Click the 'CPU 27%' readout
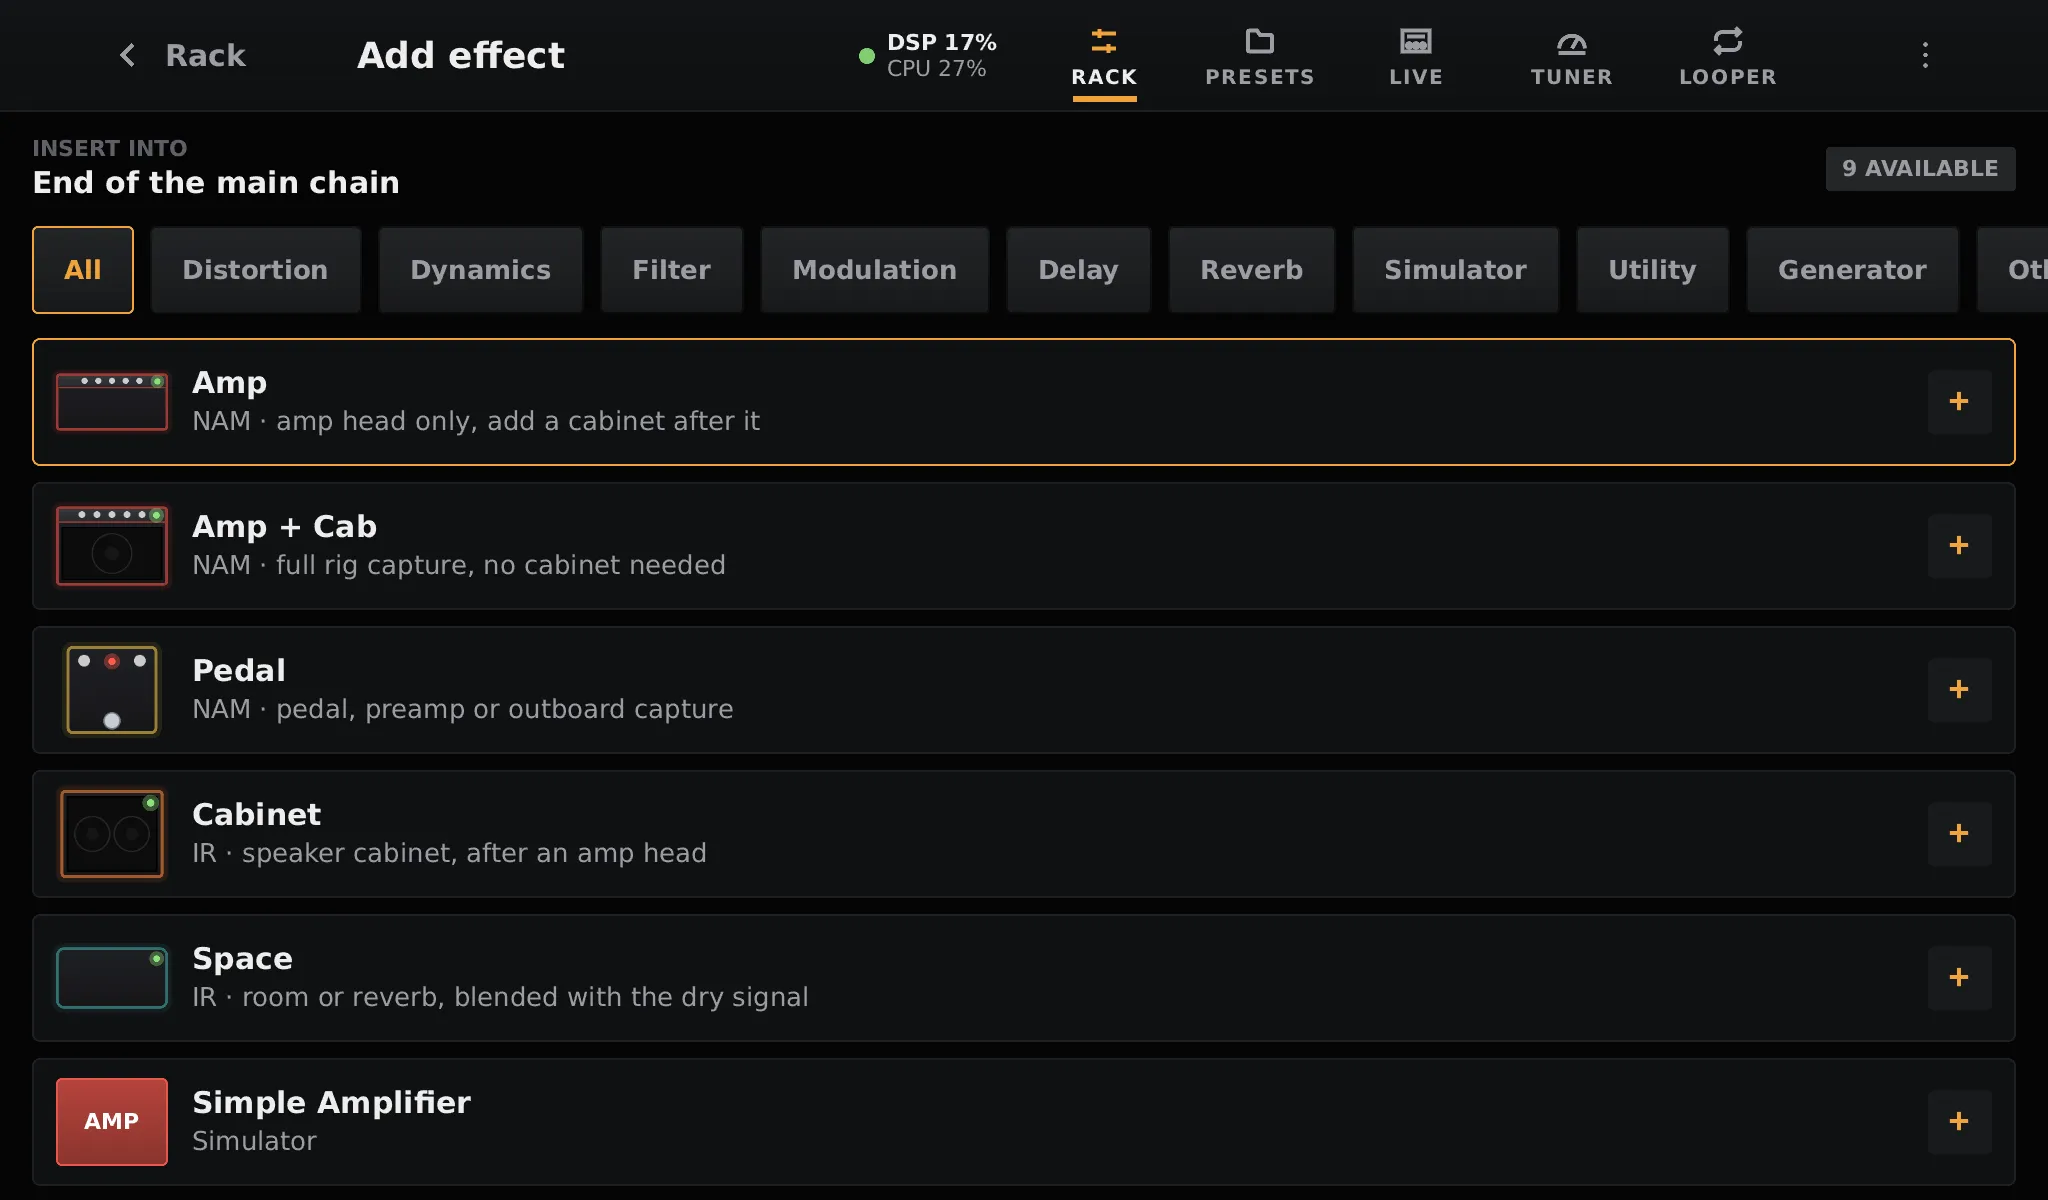Screen dimensions: 2048x1200 (x=936, y=69)
